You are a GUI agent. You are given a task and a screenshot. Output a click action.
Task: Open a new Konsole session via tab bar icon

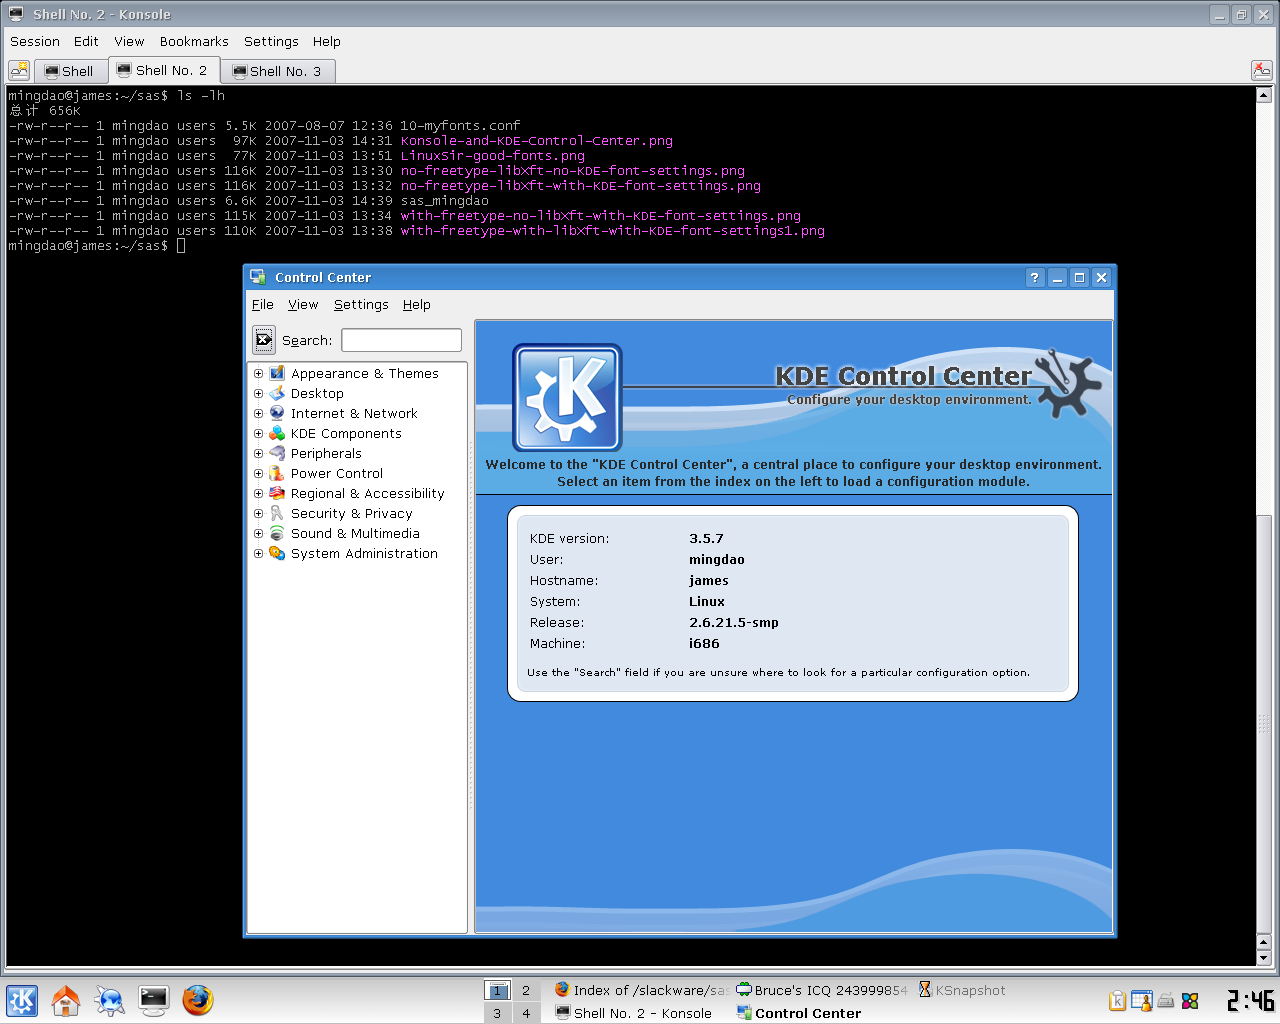pyautogui.click(x=19, y=70)
